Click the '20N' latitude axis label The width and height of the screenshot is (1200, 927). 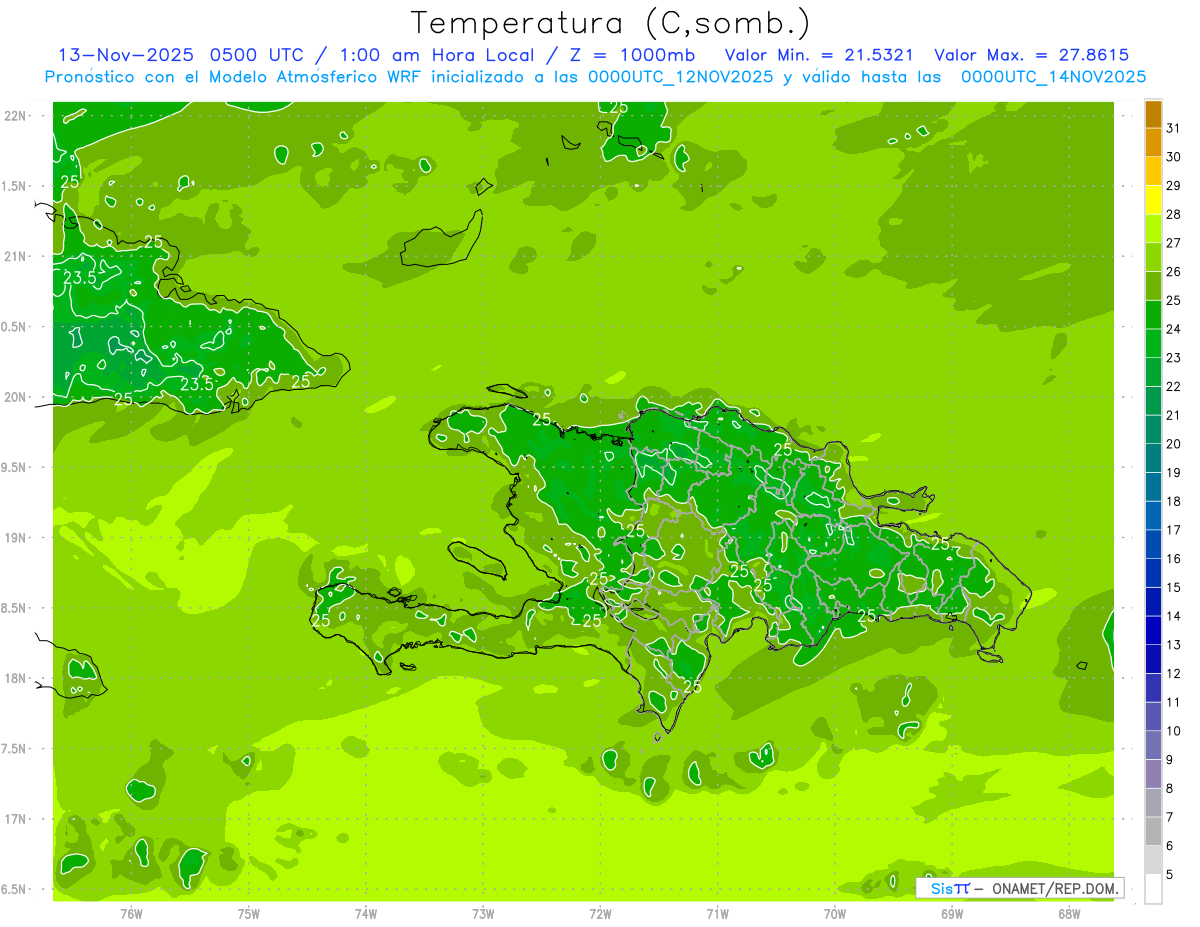(15, 398)
